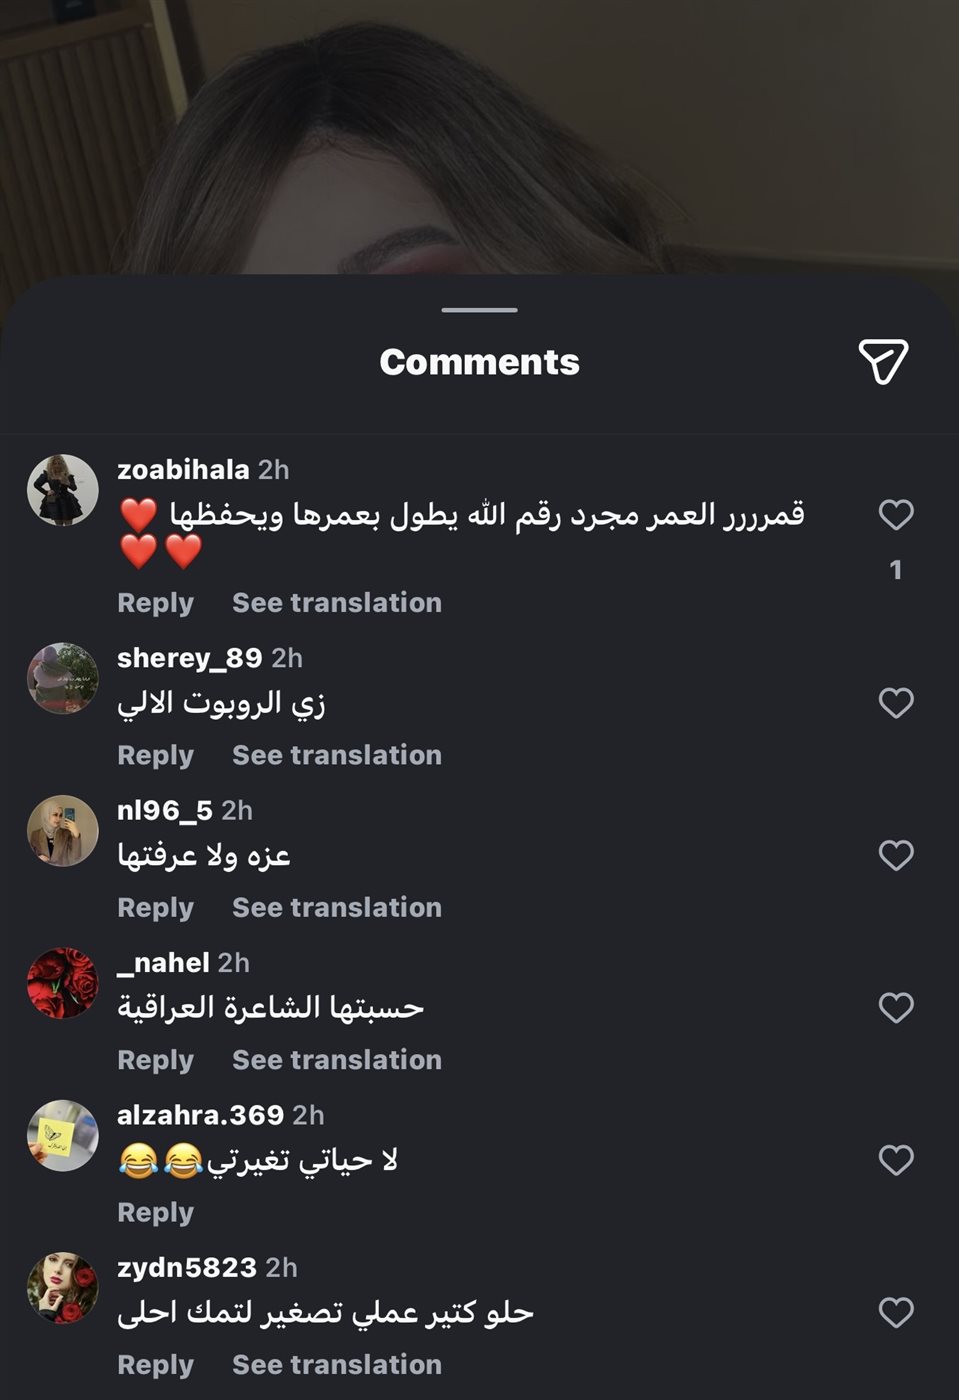Image resolution: width=959 pixels, height=1400 pixels.
Task: Tap the heart beside zydn5823's comment
Action: tap(896, 1313)
